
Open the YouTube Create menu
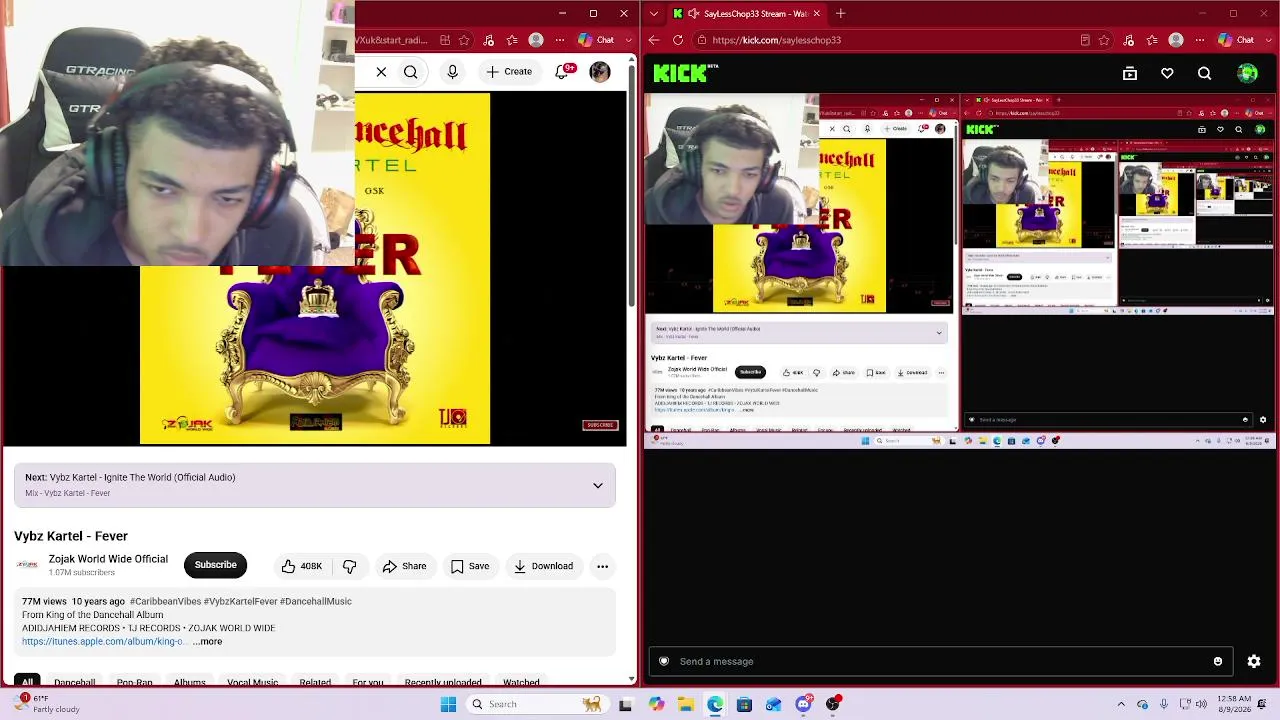[x=509, y=72]
